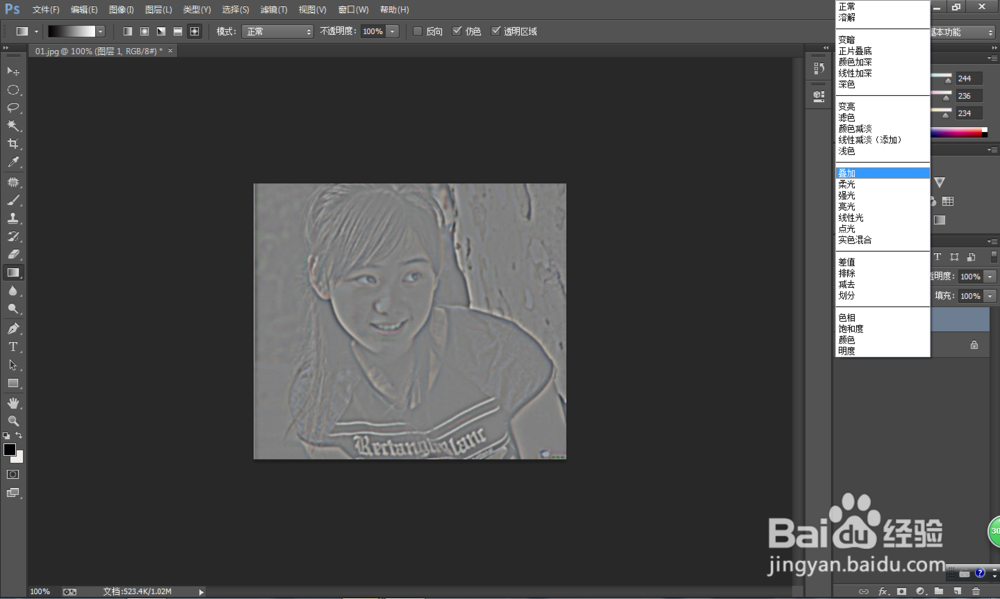The image size is (1000, 599).
Task: Open the layer opacity dropdown arrow
Action: 990,277
